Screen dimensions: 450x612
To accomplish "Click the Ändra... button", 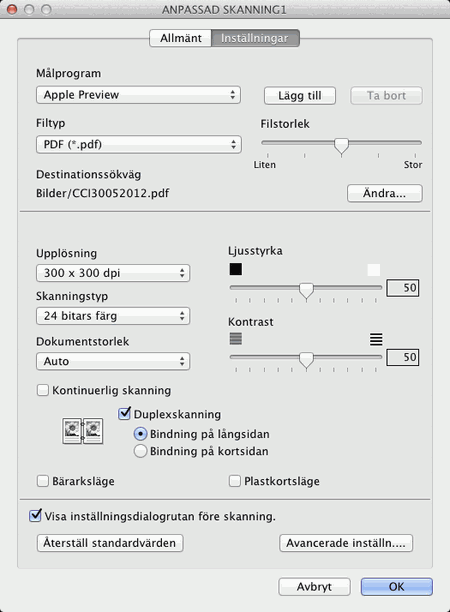I will click(384, 193).
